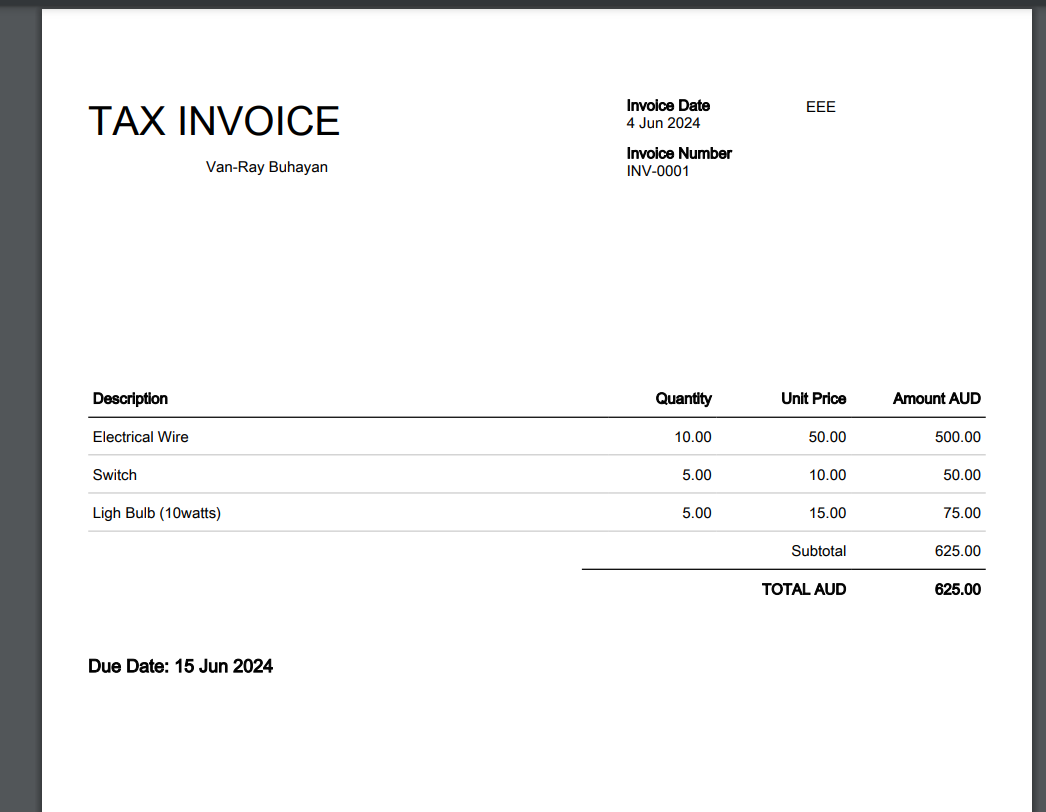Click Switch row quantity 5.00

(x=696, y=475)
